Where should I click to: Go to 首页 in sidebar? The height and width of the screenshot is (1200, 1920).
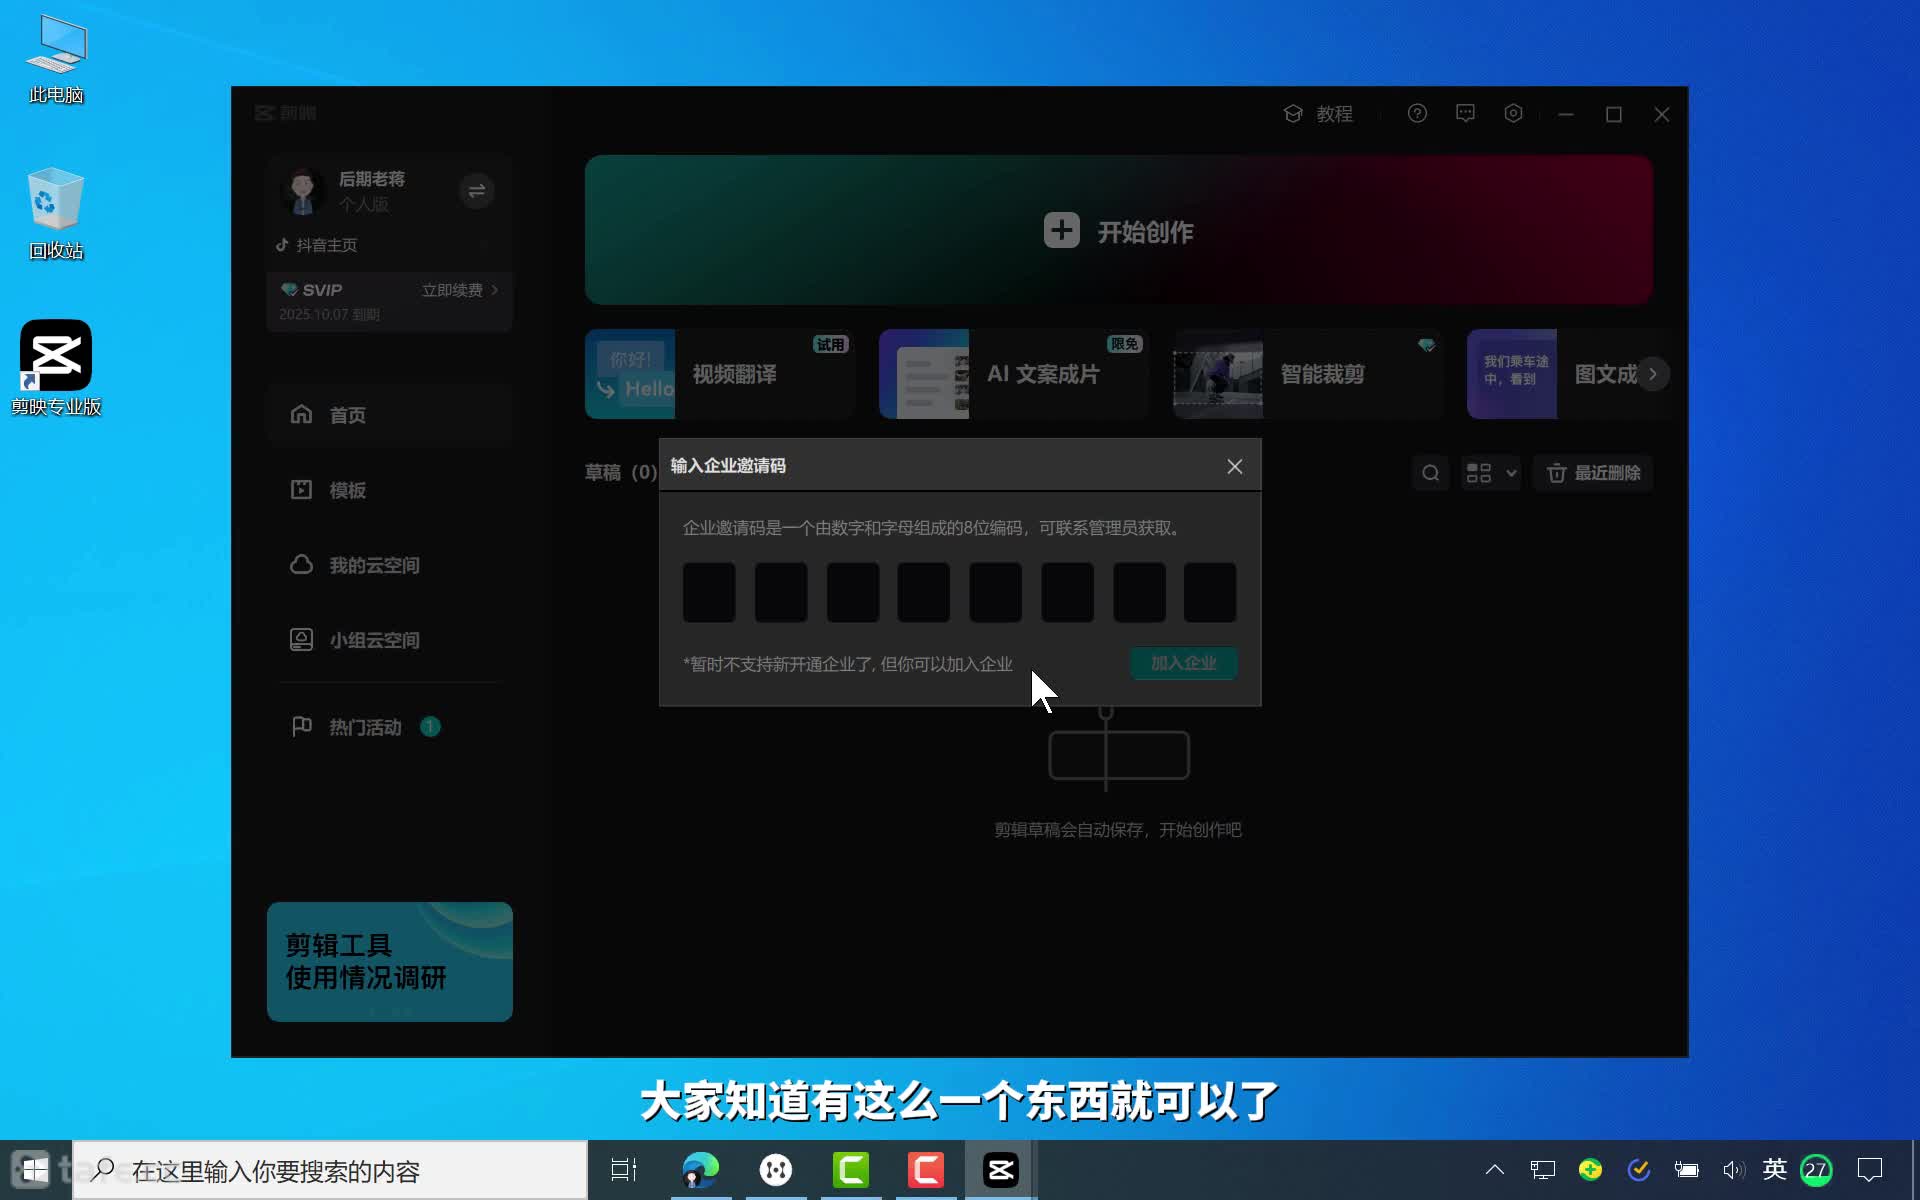coord(390,415)
